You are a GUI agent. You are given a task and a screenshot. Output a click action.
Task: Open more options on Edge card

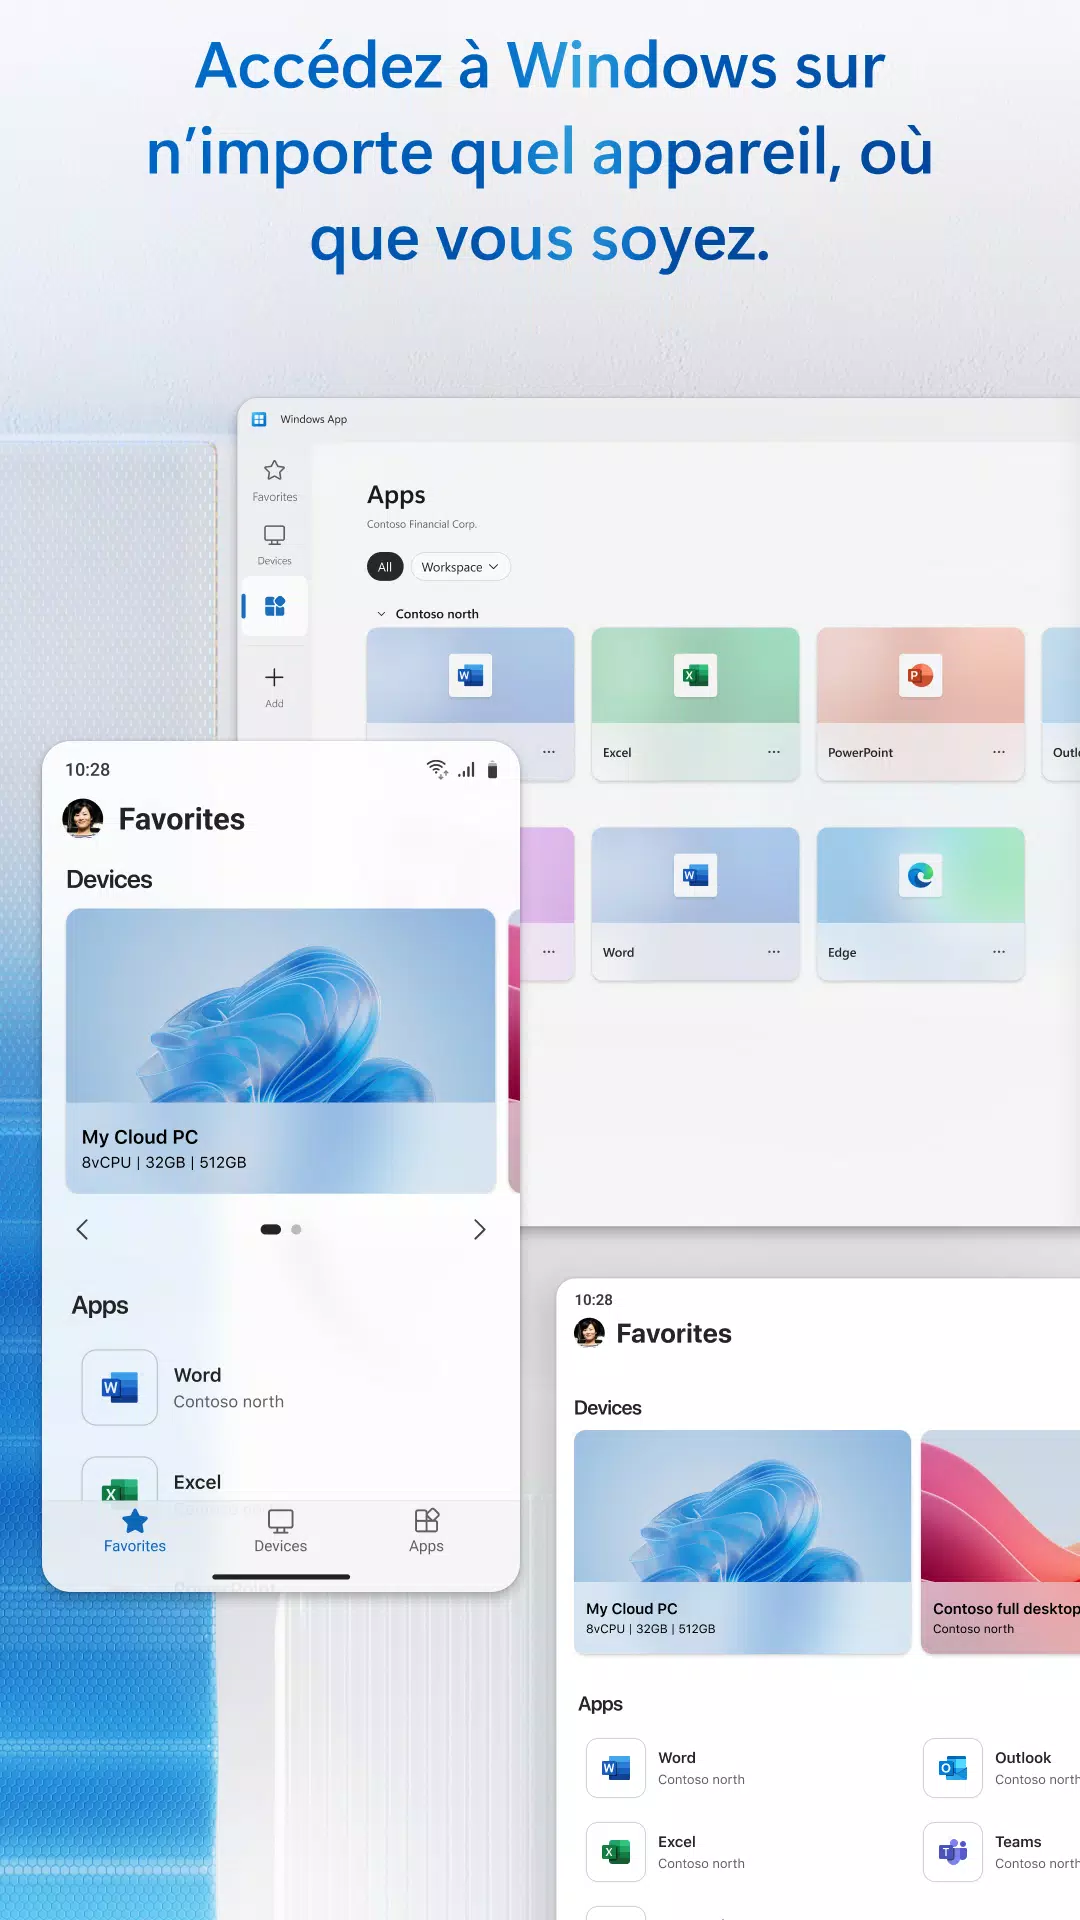(x=999, y=952)
